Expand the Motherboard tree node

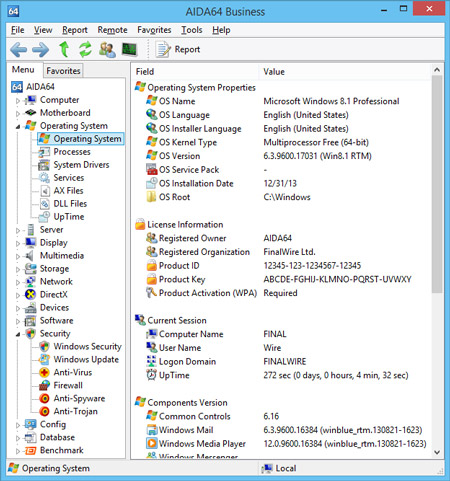[x=18, y=113]
